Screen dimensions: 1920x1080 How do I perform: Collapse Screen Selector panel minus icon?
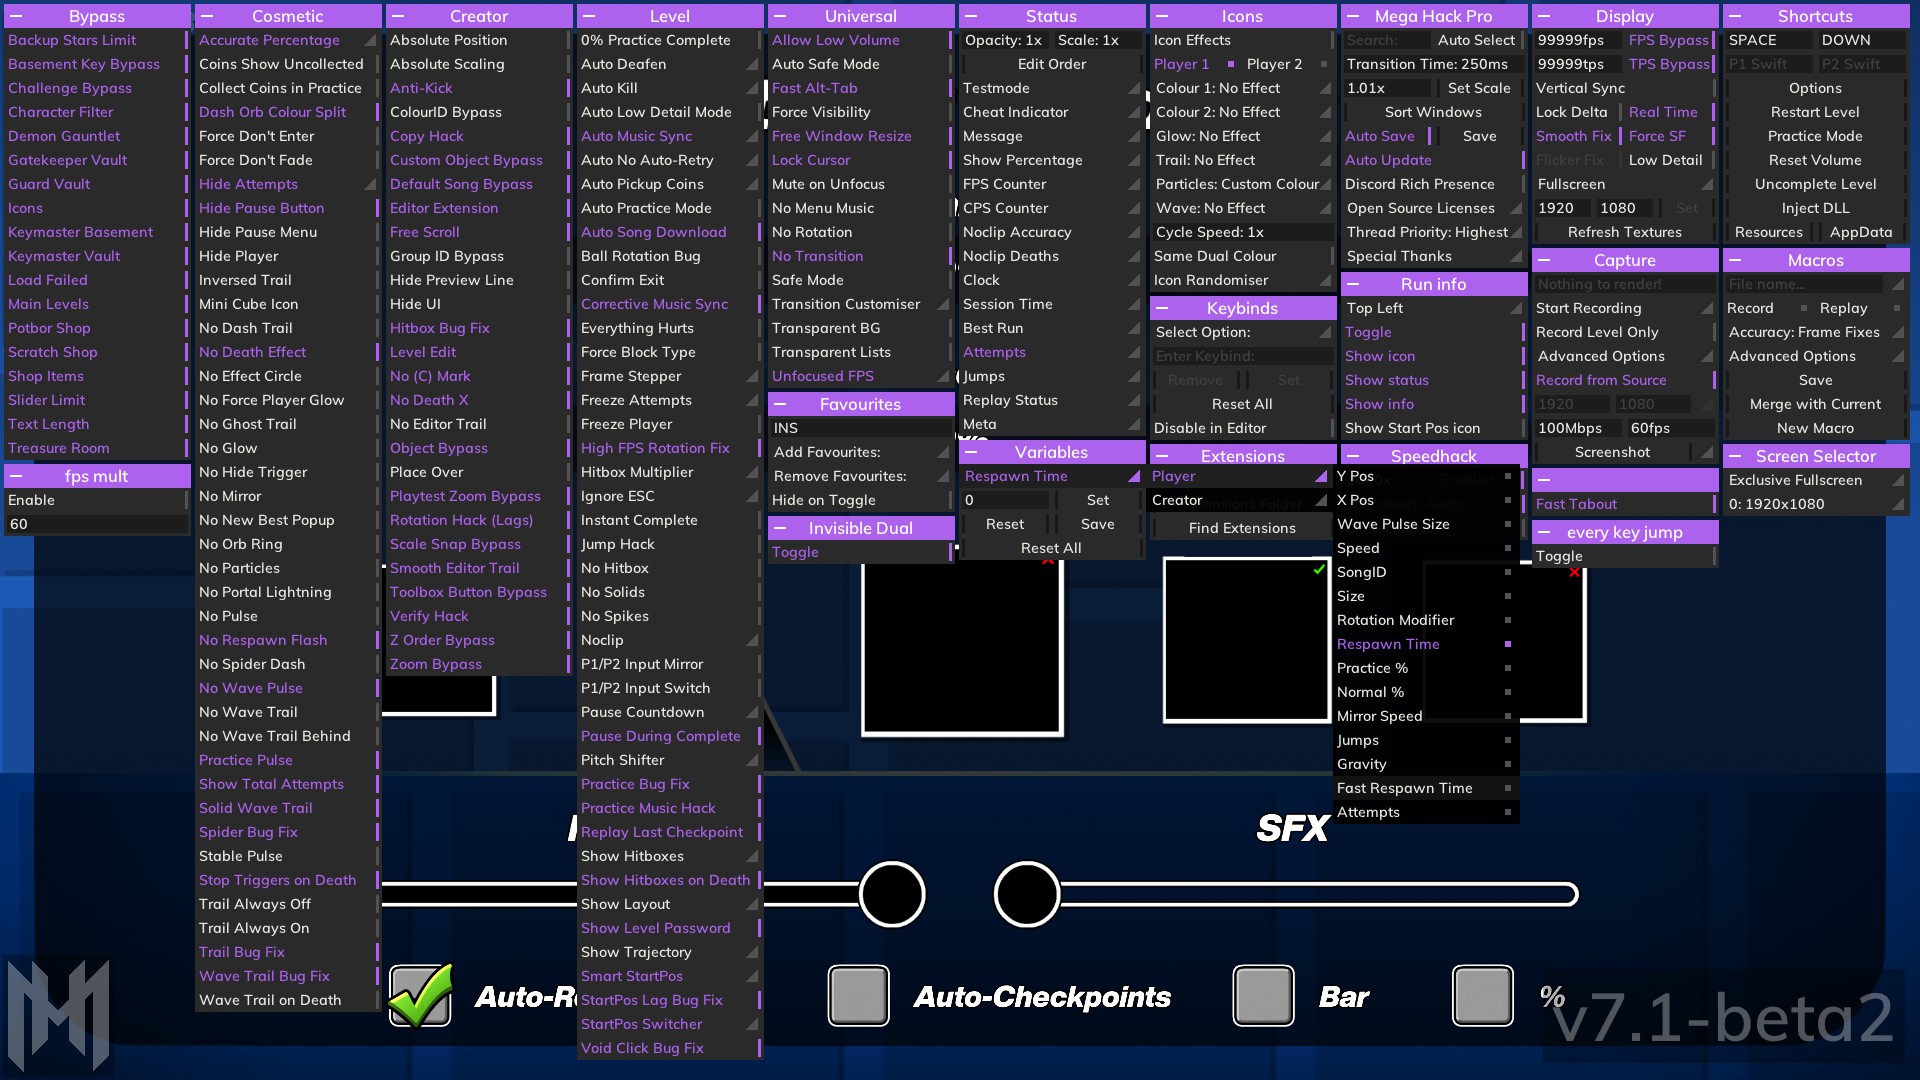[1735, 456]
